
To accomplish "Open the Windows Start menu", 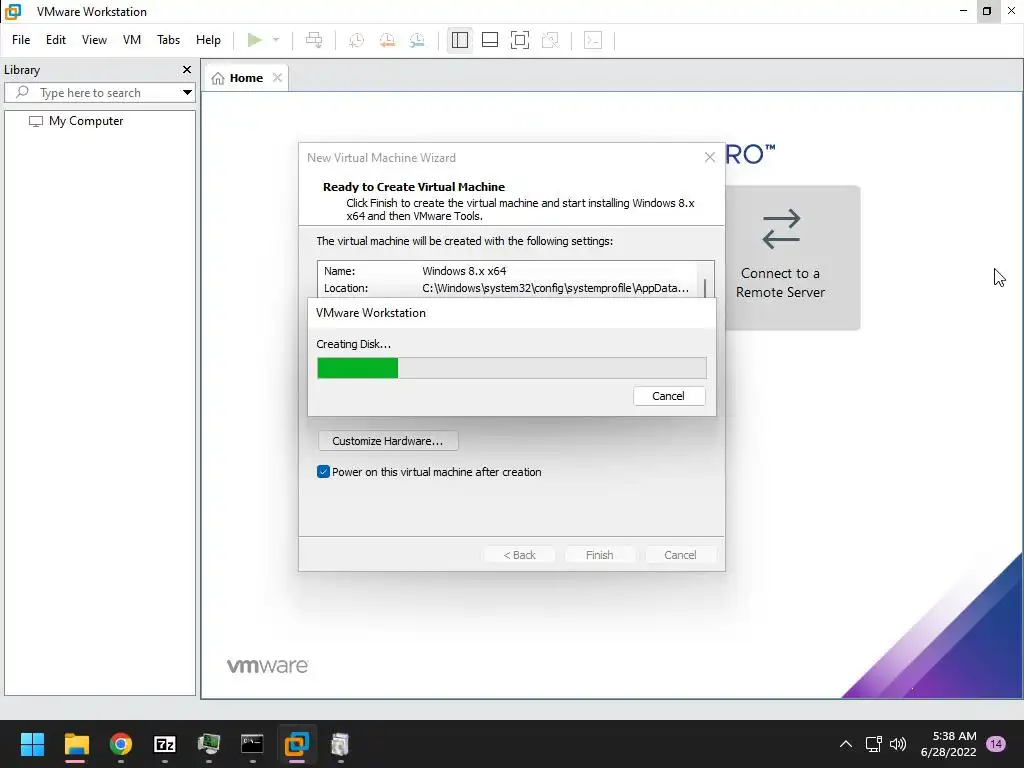I will (32, 744).
